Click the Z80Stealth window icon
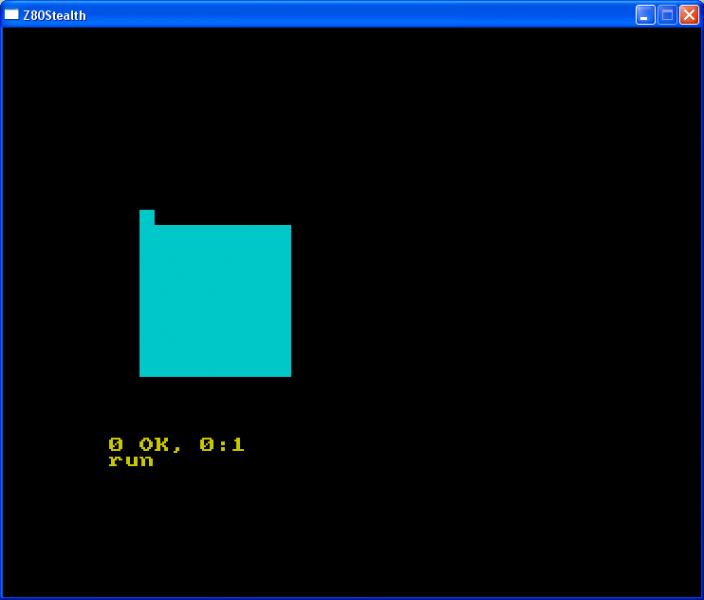Screen dimensions: 704x600 tap(12, 15)
